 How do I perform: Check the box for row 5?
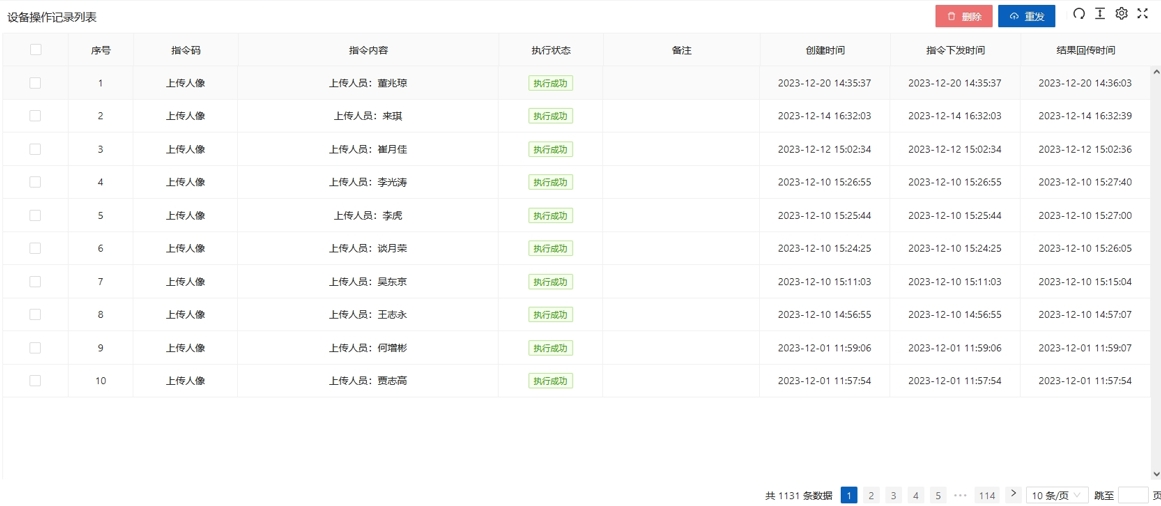click(x=36, y=215)
